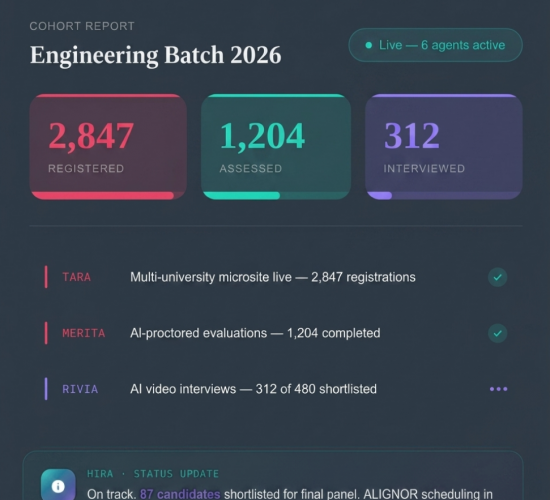
Task: Click the 'Engineering Batch 2026' heading
Action: (x=155, y=55)
